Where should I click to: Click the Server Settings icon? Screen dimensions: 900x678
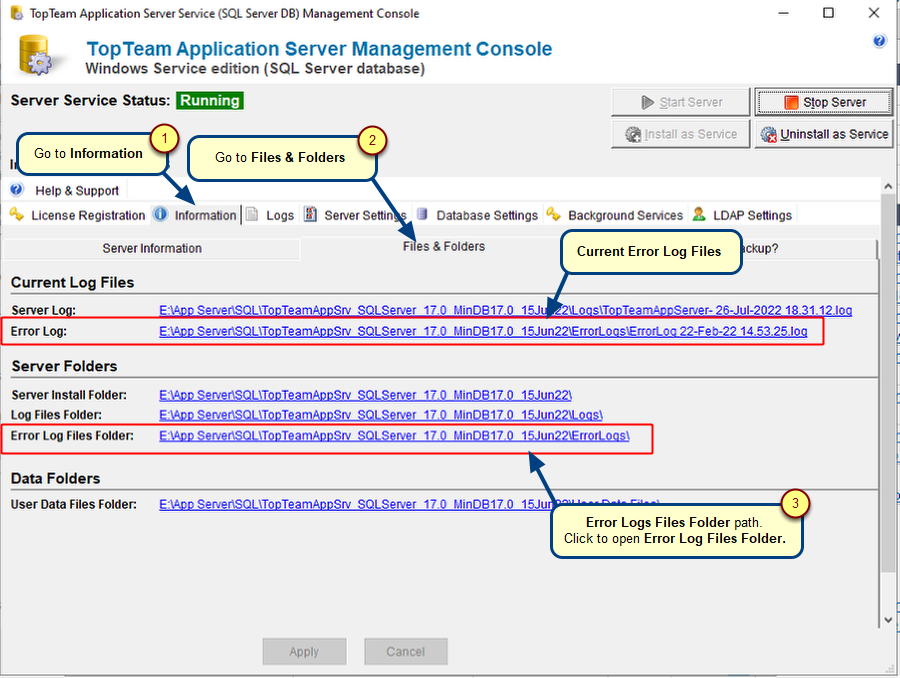311,214
